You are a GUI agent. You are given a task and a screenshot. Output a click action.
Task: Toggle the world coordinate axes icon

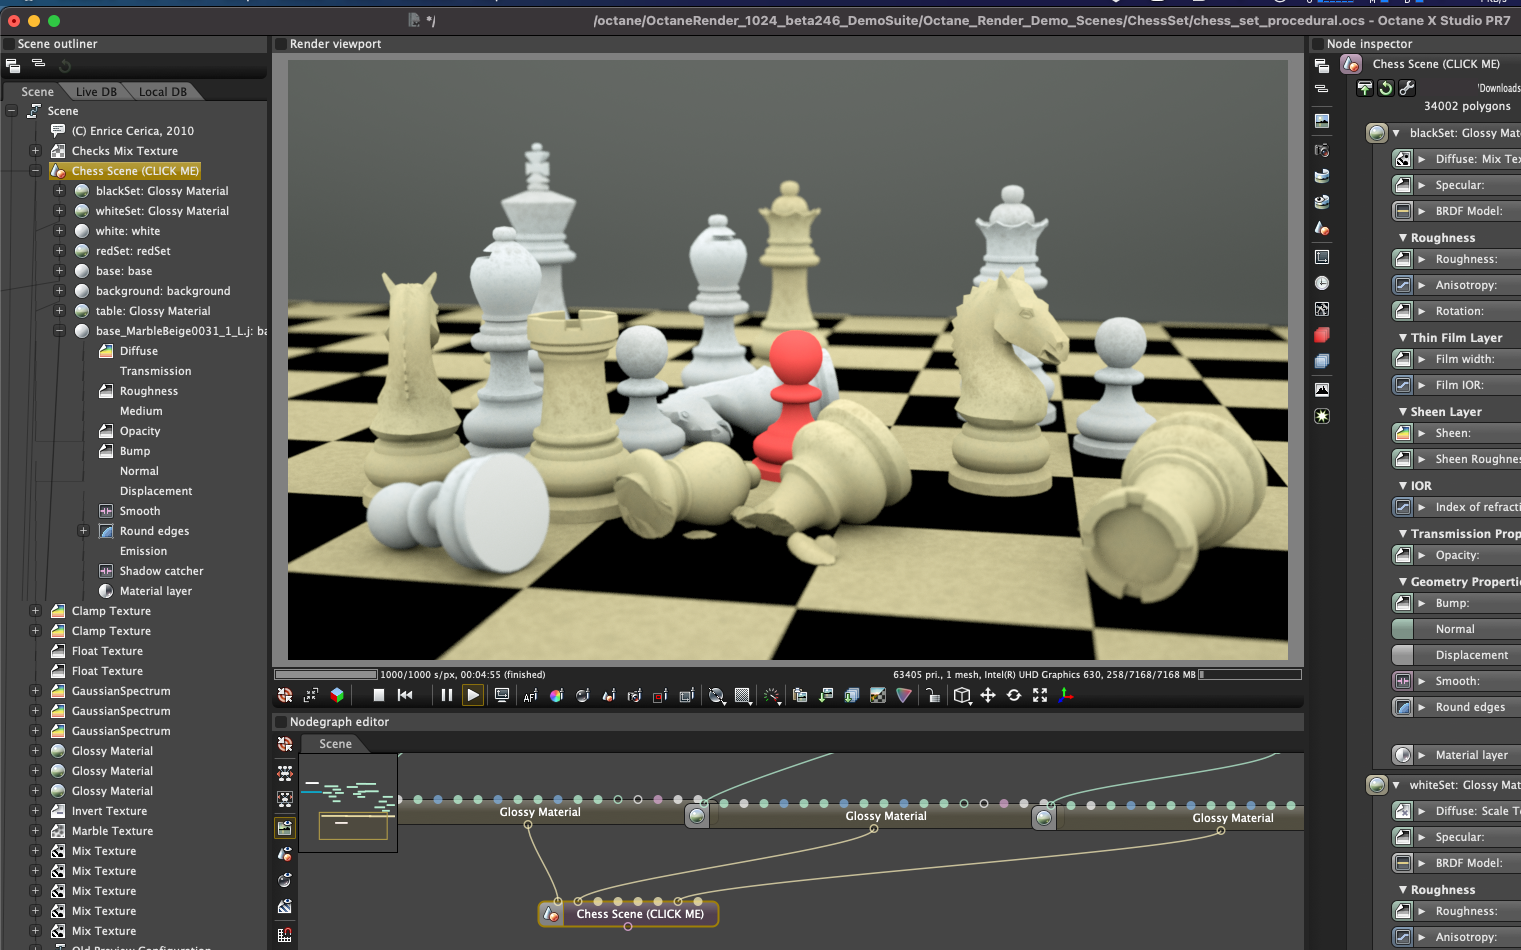[x=1066, y=695]
